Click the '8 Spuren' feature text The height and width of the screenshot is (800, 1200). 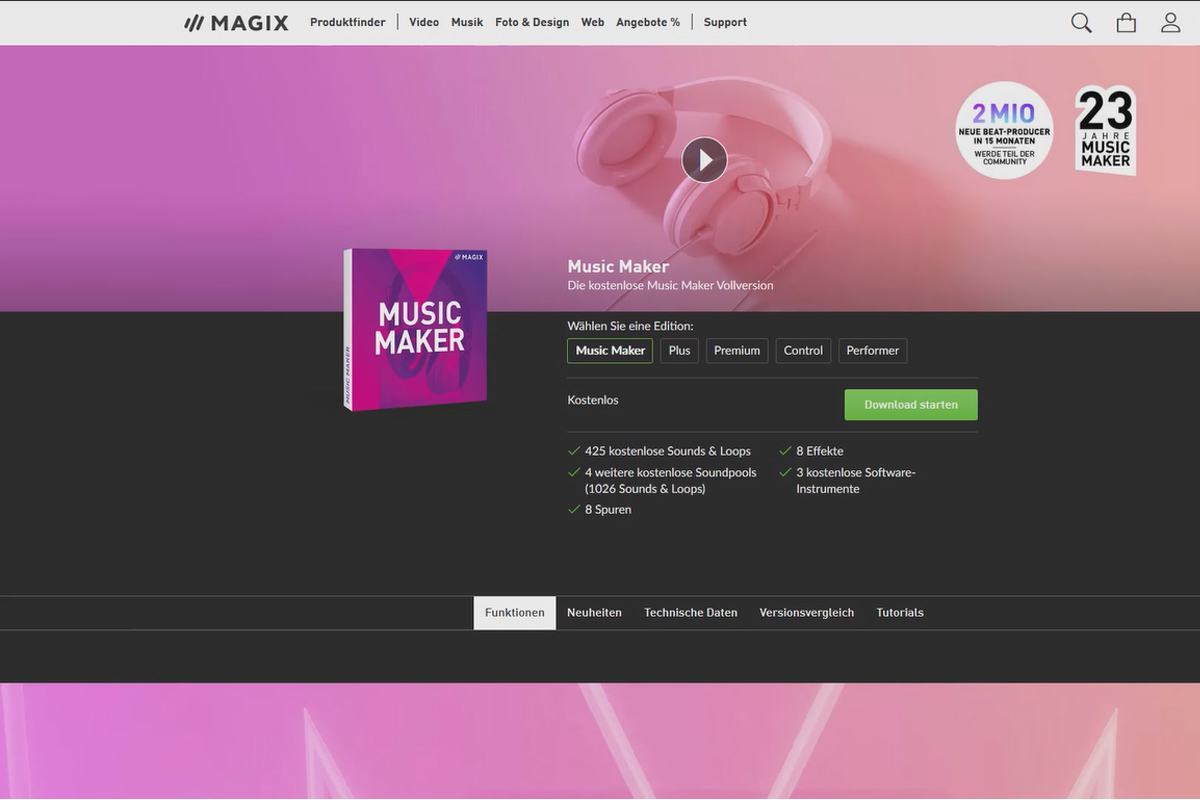pos(608,510)
